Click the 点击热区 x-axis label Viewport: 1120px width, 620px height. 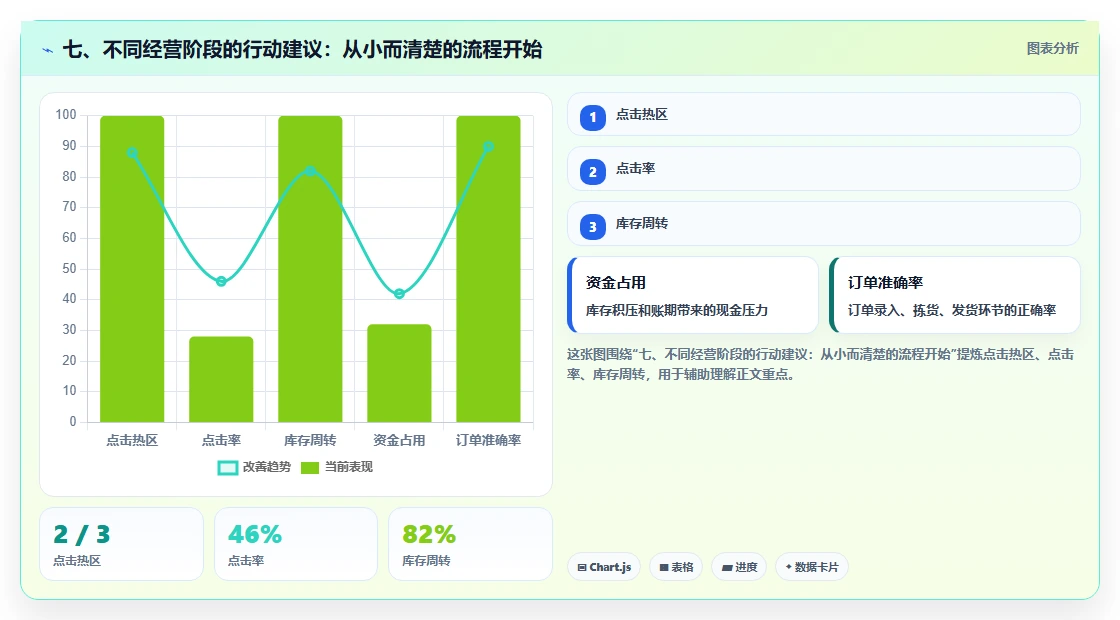pos(132,441)
